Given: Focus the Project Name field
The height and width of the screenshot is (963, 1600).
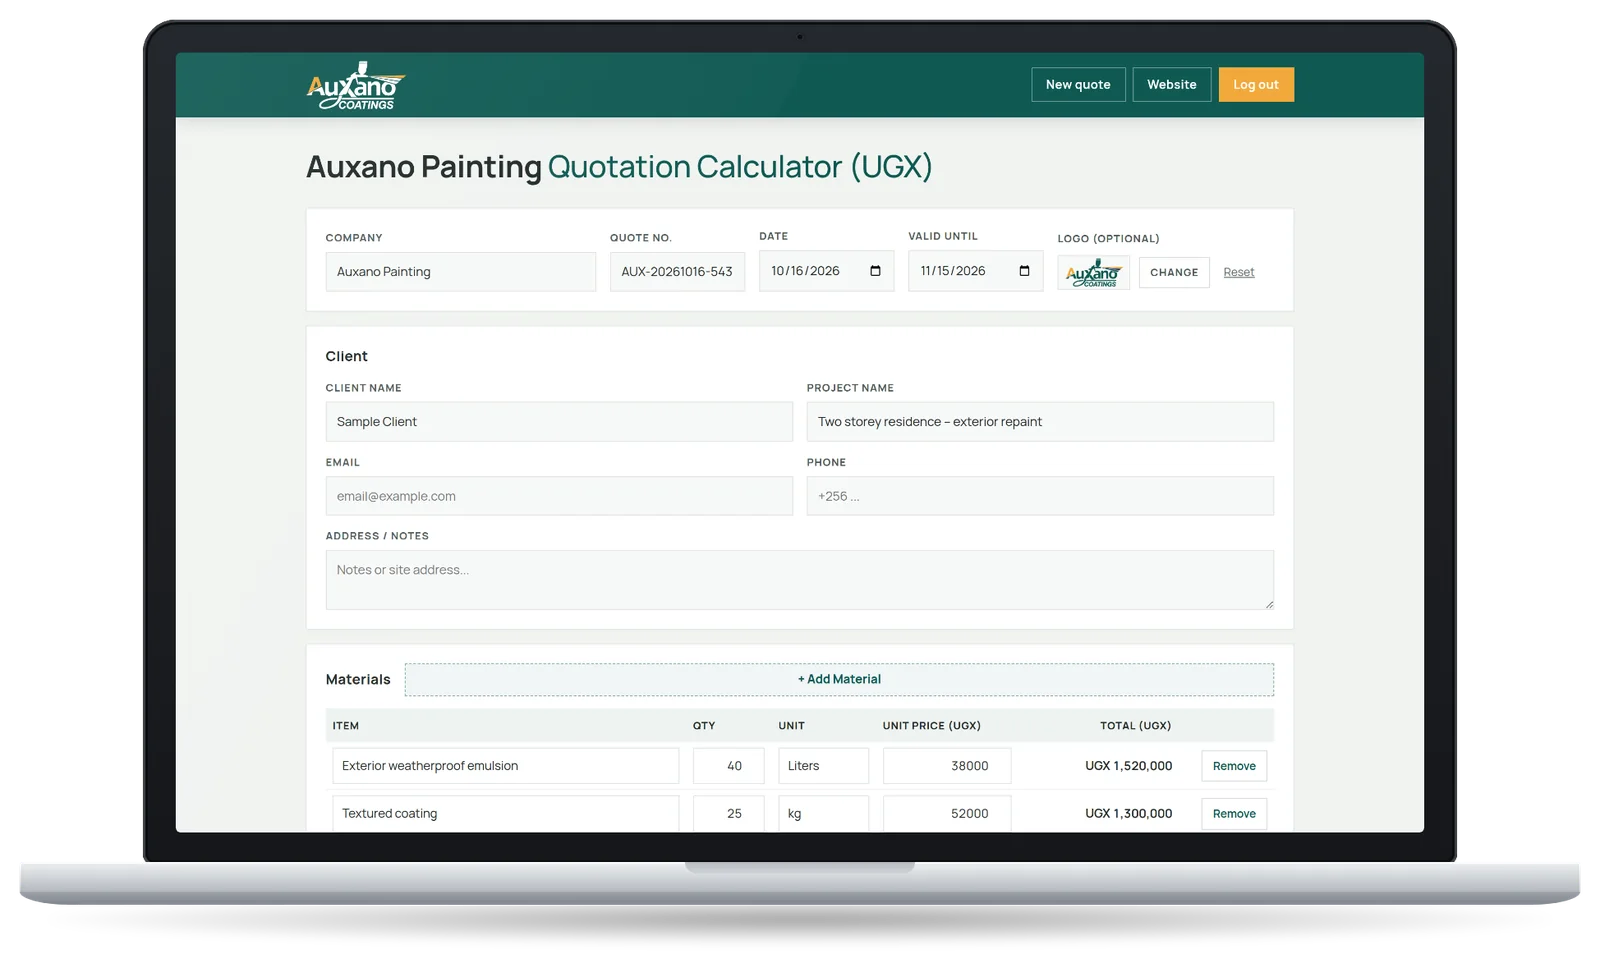Looking at the screenshot, I should [1040, 422].
